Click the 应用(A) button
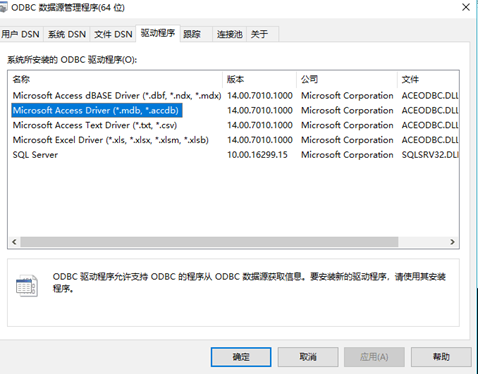The height and width of the screenshot is (374, 478). click(x=374, y=357)
